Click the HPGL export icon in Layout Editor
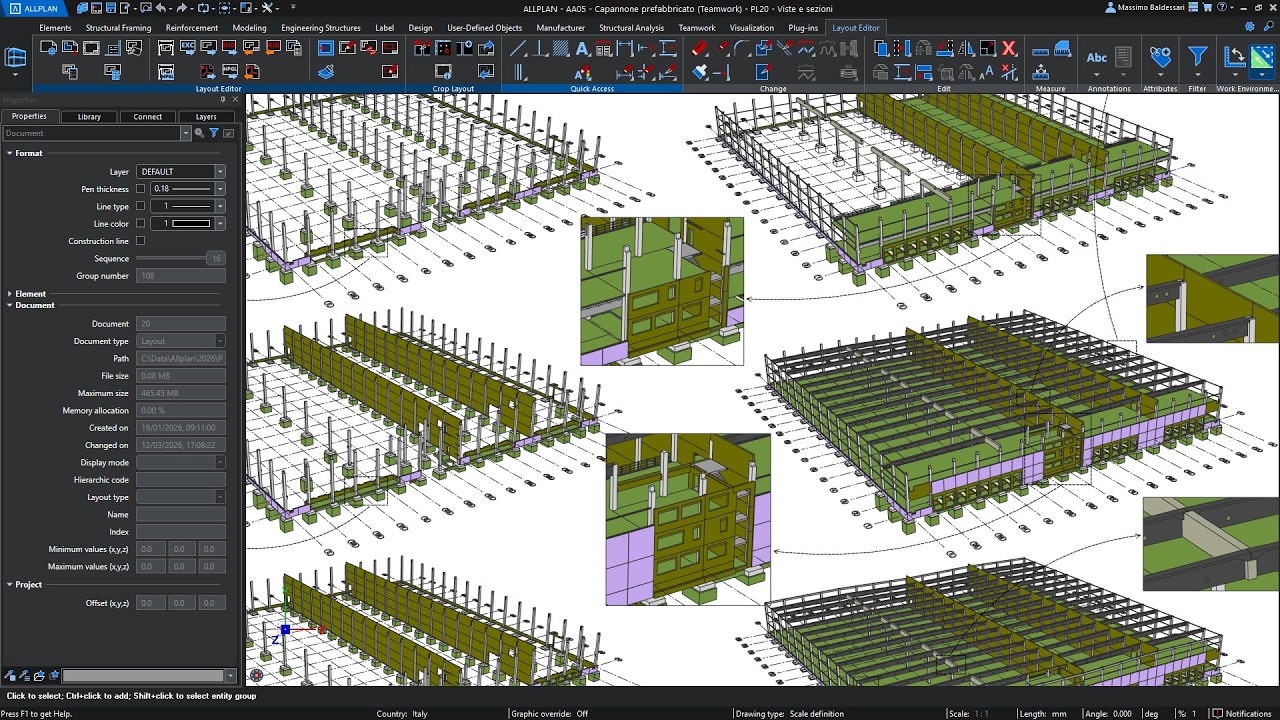 pyautogui.click(x=231, y=72)
